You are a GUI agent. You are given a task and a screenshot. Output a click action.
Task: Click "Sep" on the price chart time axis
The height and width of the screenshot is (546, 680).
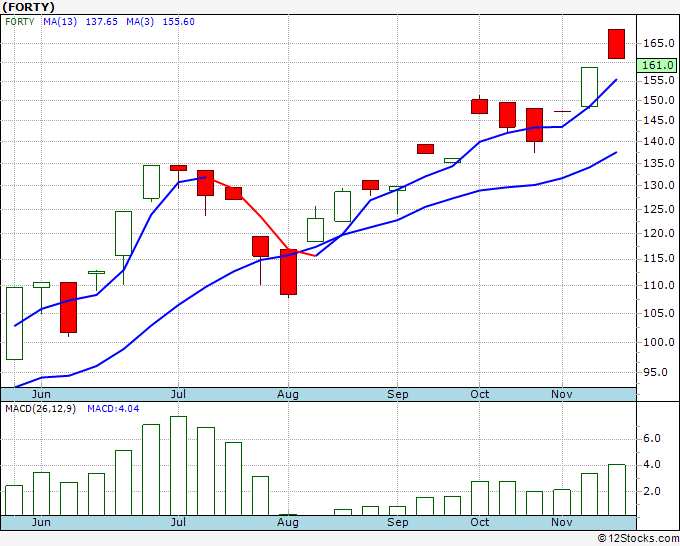398,395
